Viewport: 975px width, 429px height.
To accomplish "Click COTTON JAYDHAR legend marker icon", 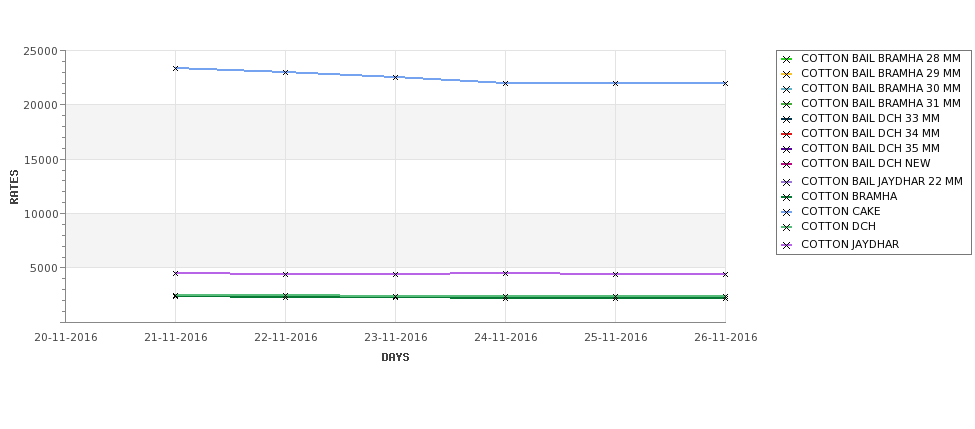I will click(x=787, y=245).
